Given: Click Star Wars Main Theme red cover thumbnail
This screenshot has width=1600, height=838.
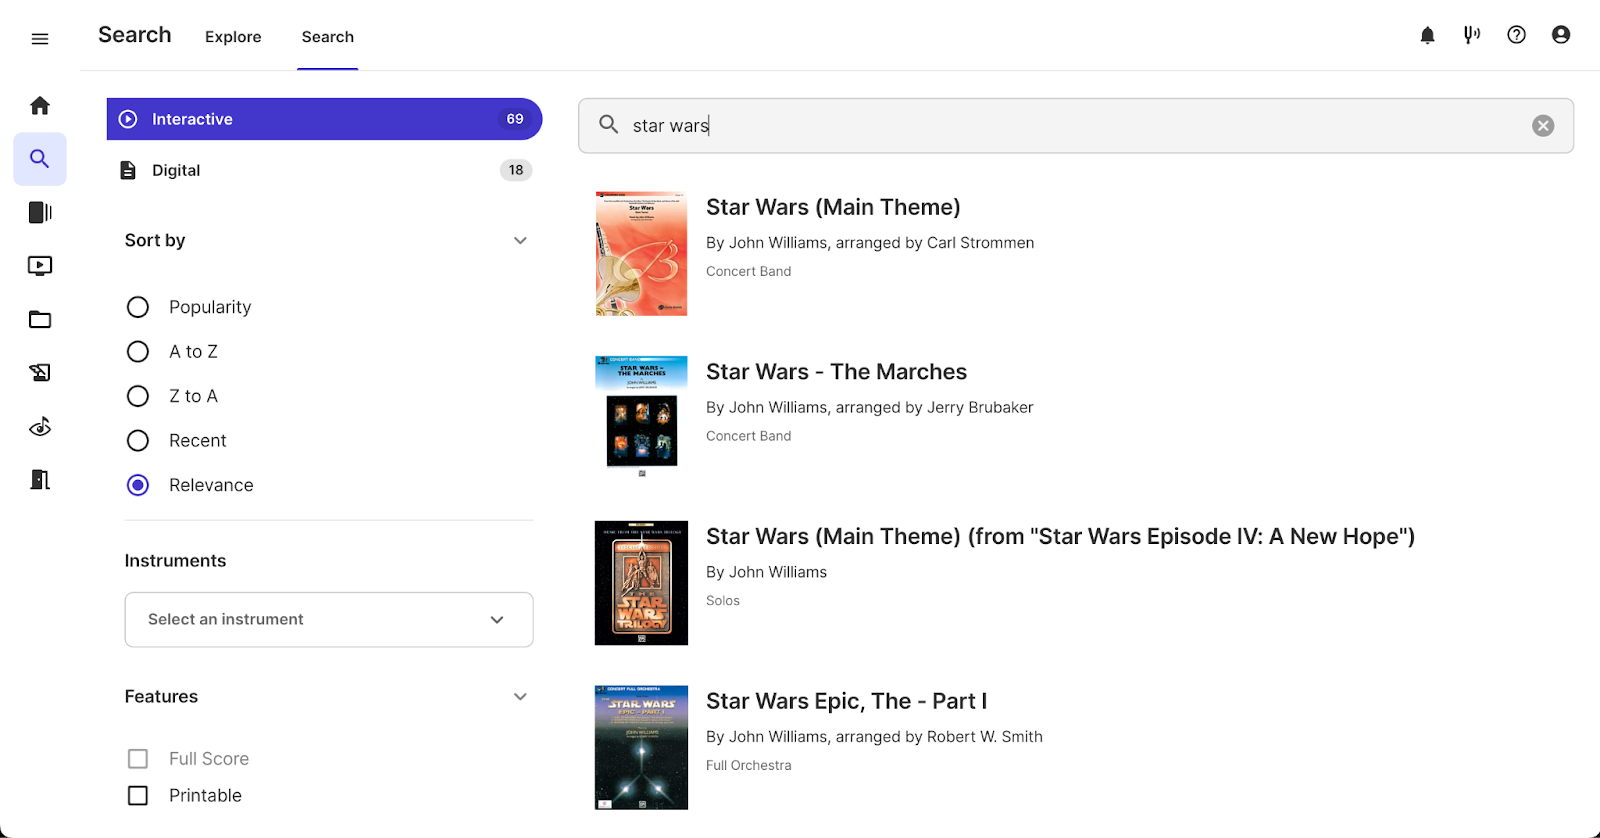Looking at the screenshot, I should pos(641,254).
